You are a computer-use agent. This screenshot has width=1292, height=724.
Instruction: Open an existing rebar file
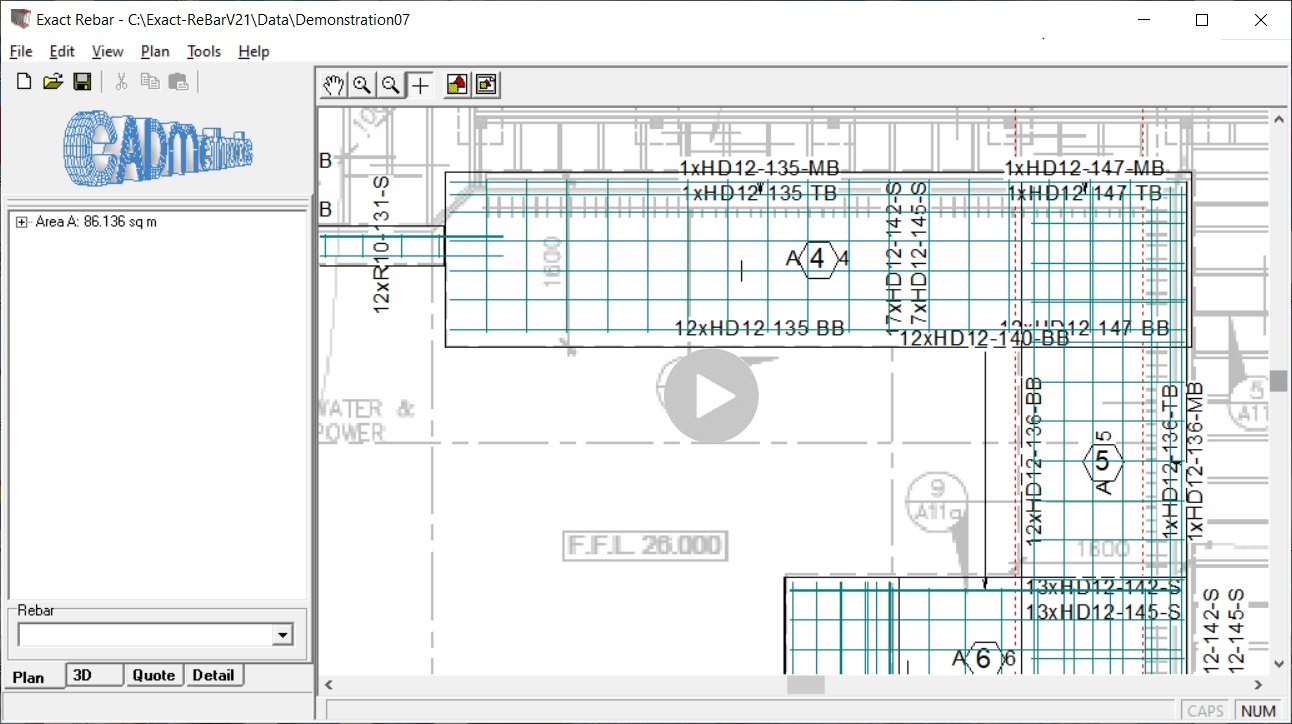[x=52, y=81]
